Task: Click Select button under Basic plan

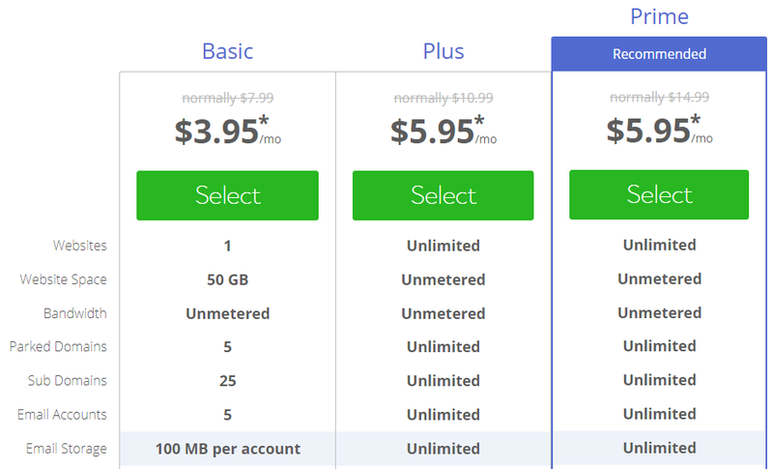Action: pos(227,195)
